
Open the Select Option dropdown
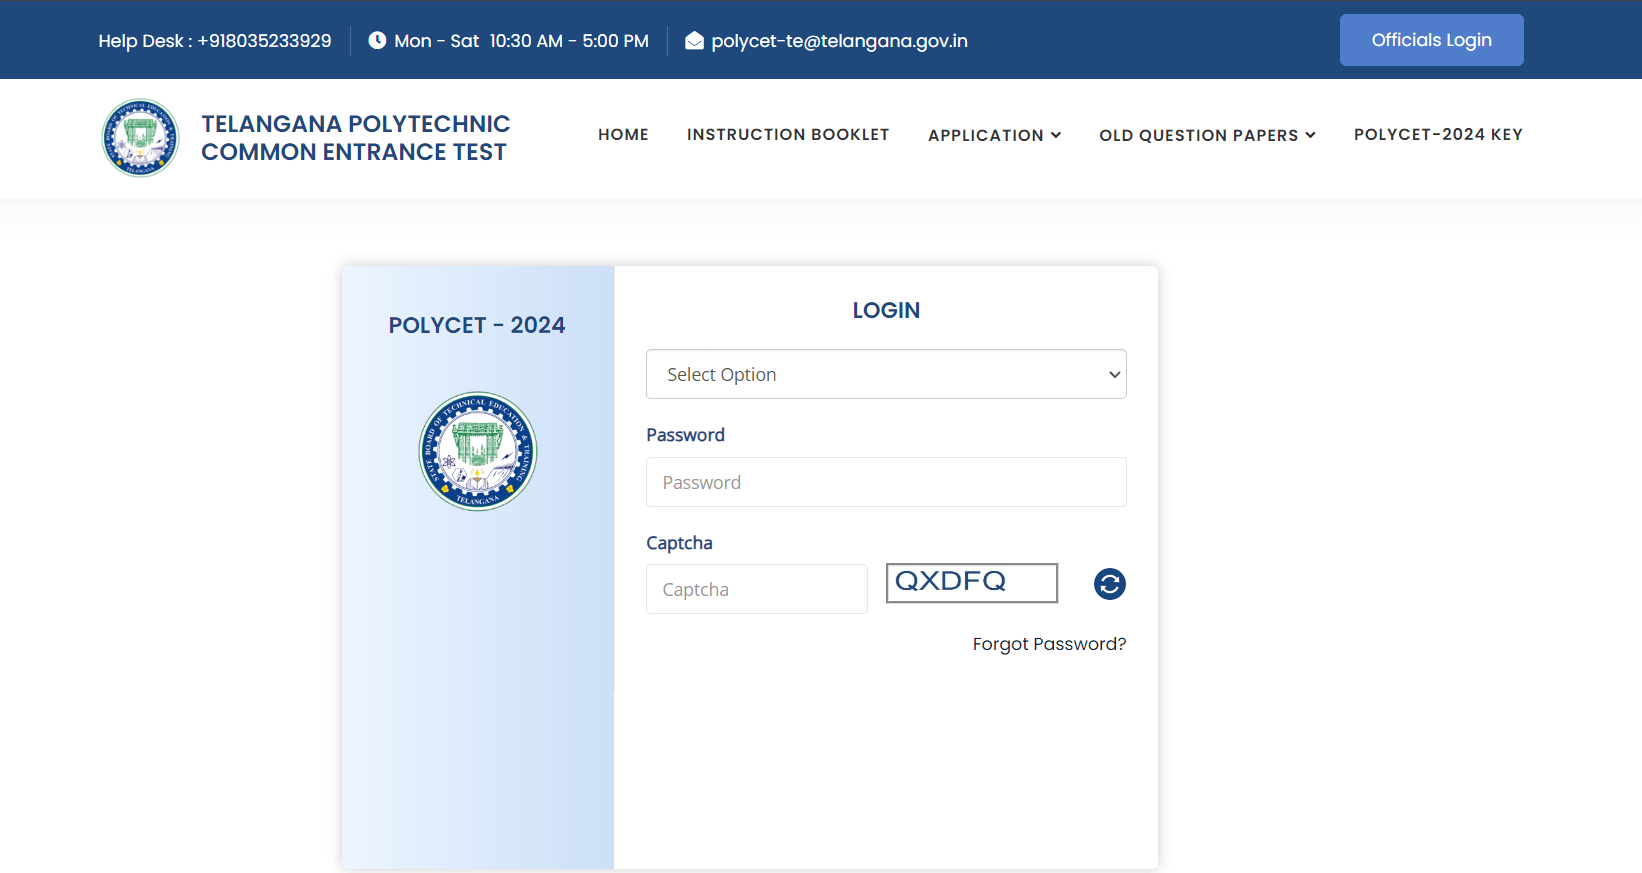(x=886, y=374)
